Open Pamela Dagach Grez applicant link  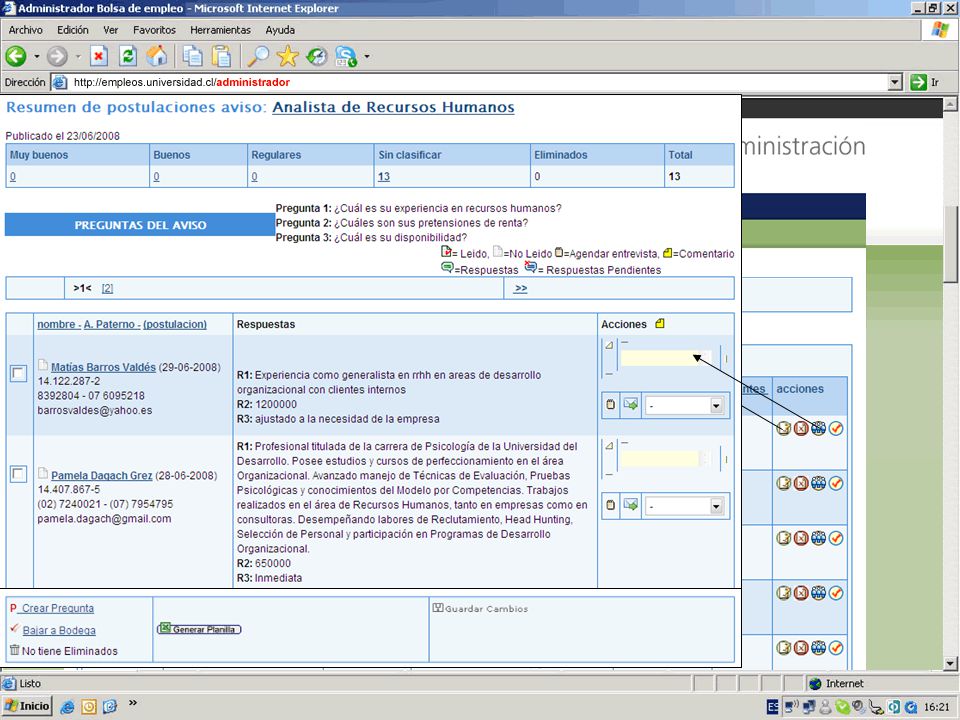[102, 475]
